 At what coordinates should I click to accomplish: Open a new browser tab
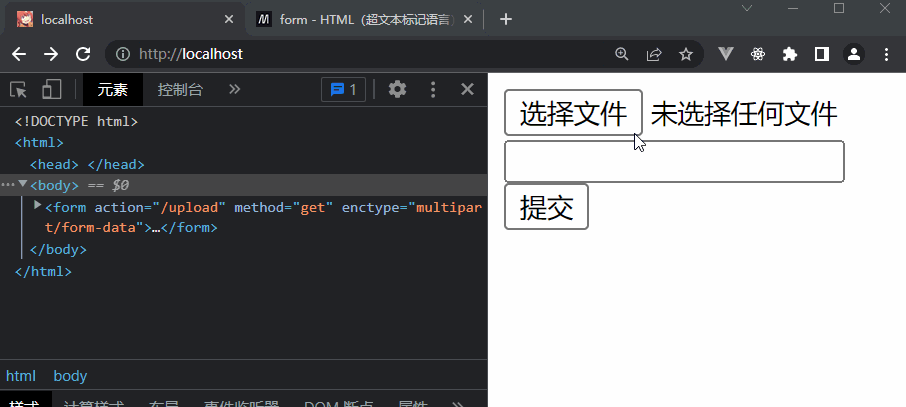coord(506,19)
